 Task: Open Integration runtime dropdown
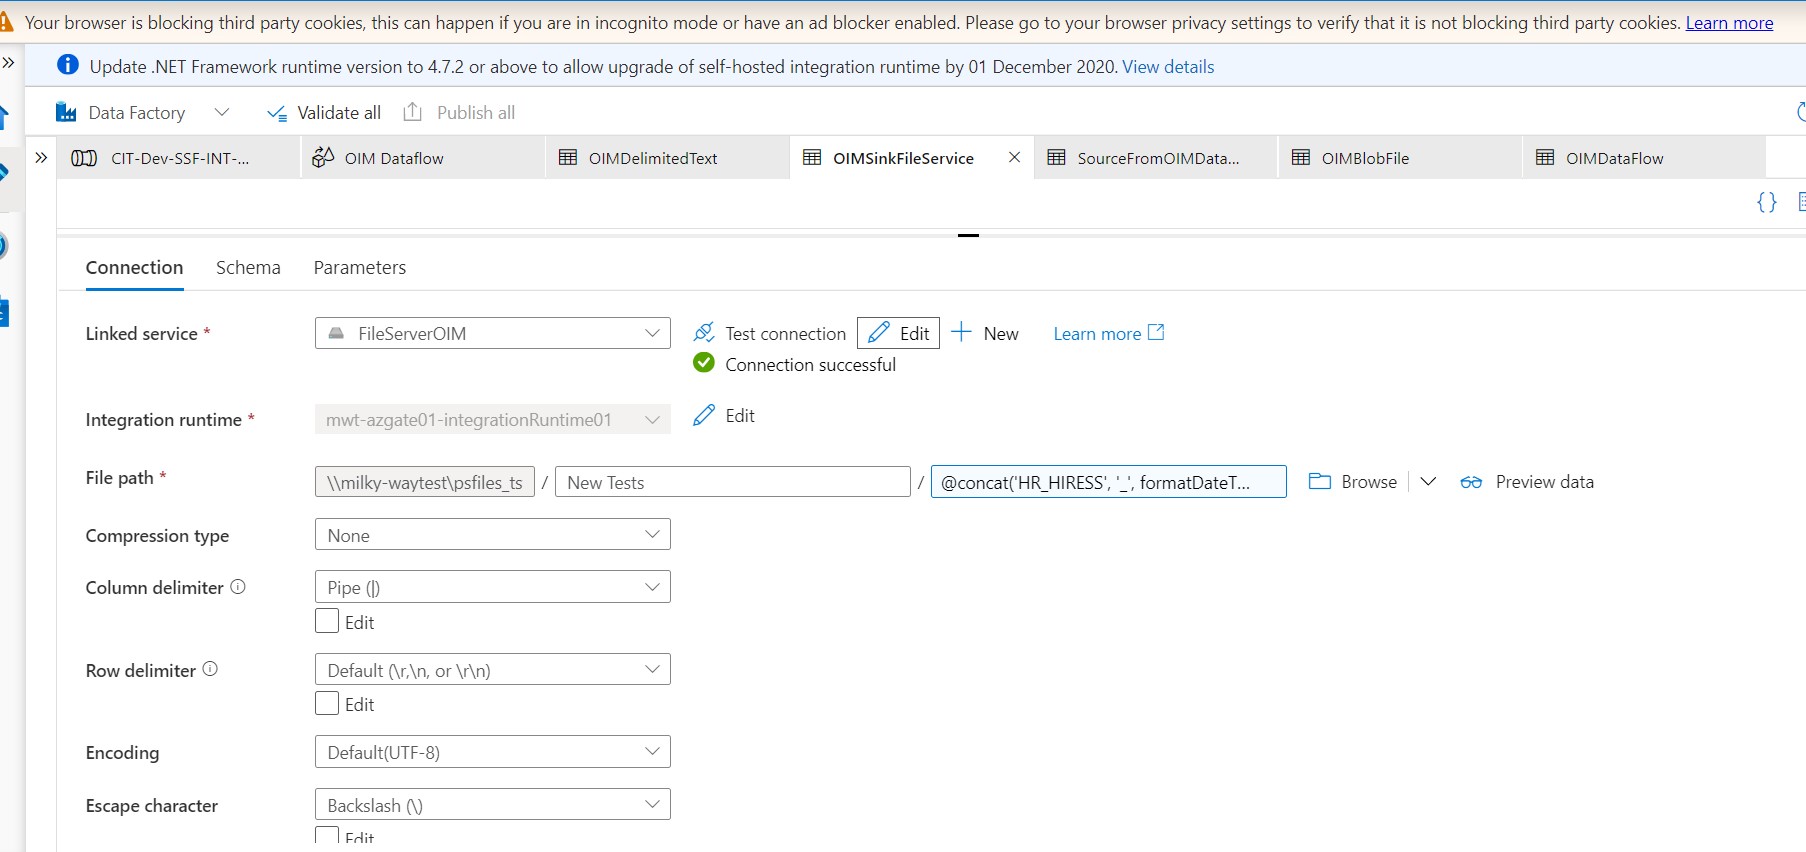[x=492, y=420]
